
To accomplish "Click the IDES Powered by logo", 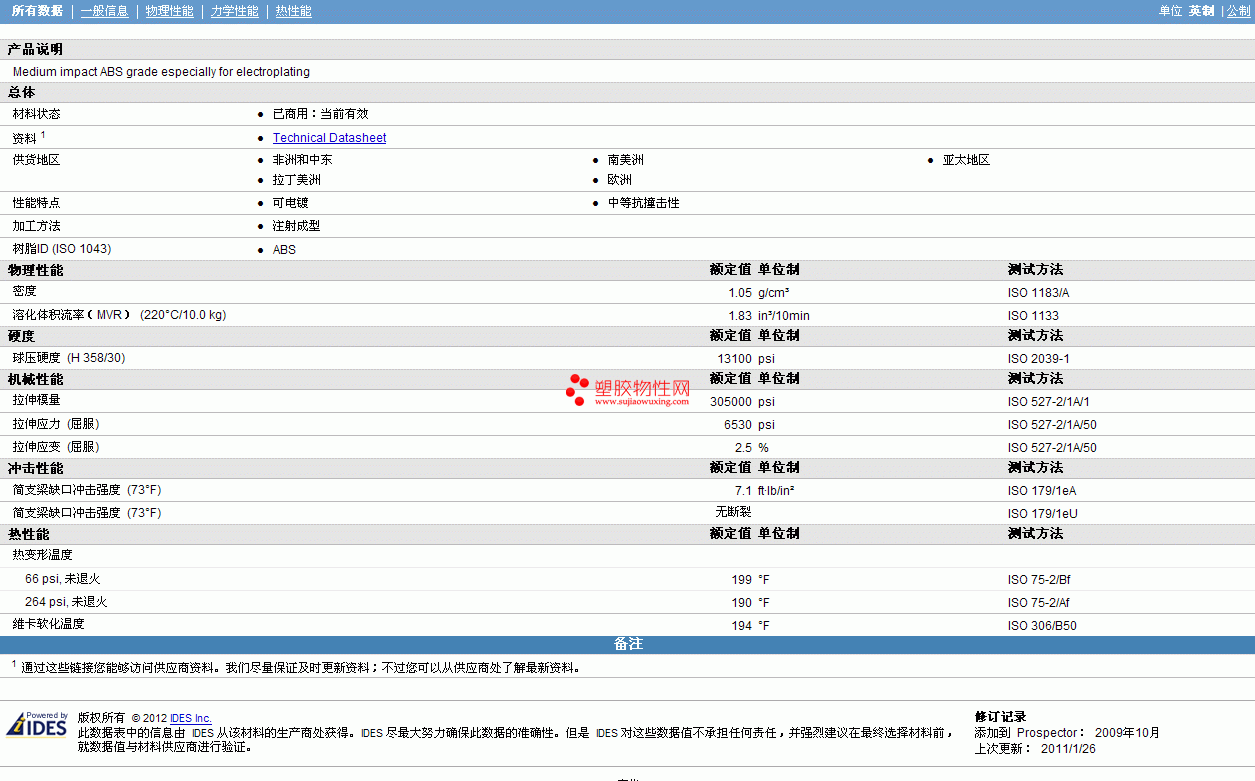I will 37,724.
